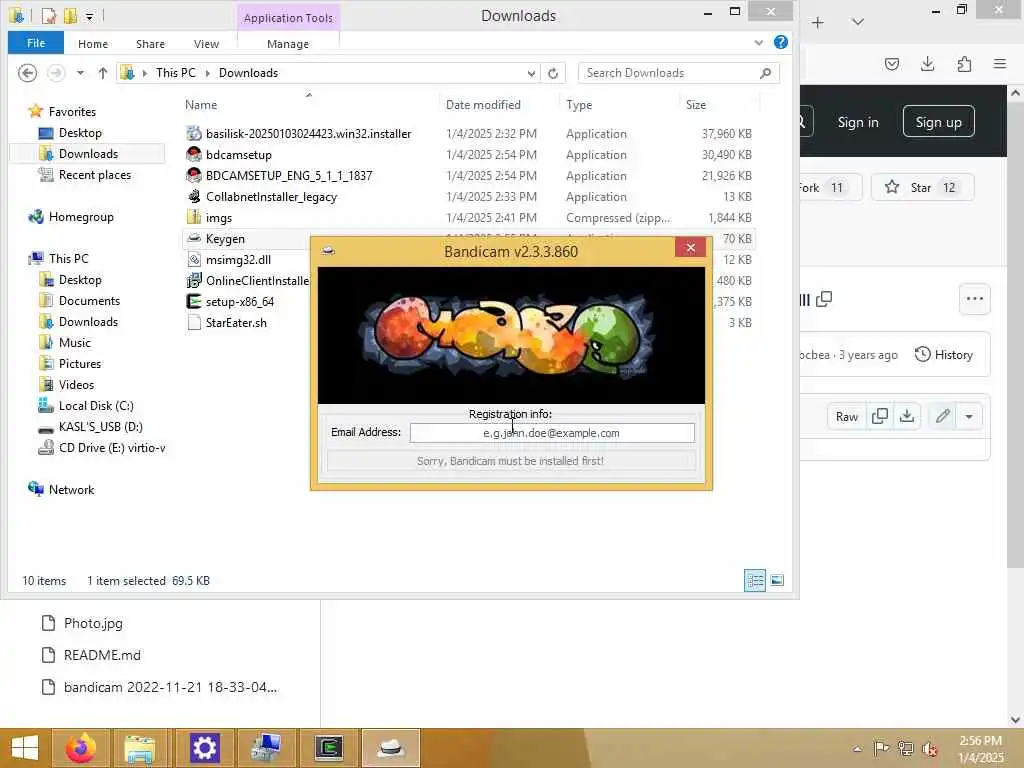Open Firefox extensions puzzle icon
Image resolution: width=1024 pixels, height=768 pixels.
point(964,63)
